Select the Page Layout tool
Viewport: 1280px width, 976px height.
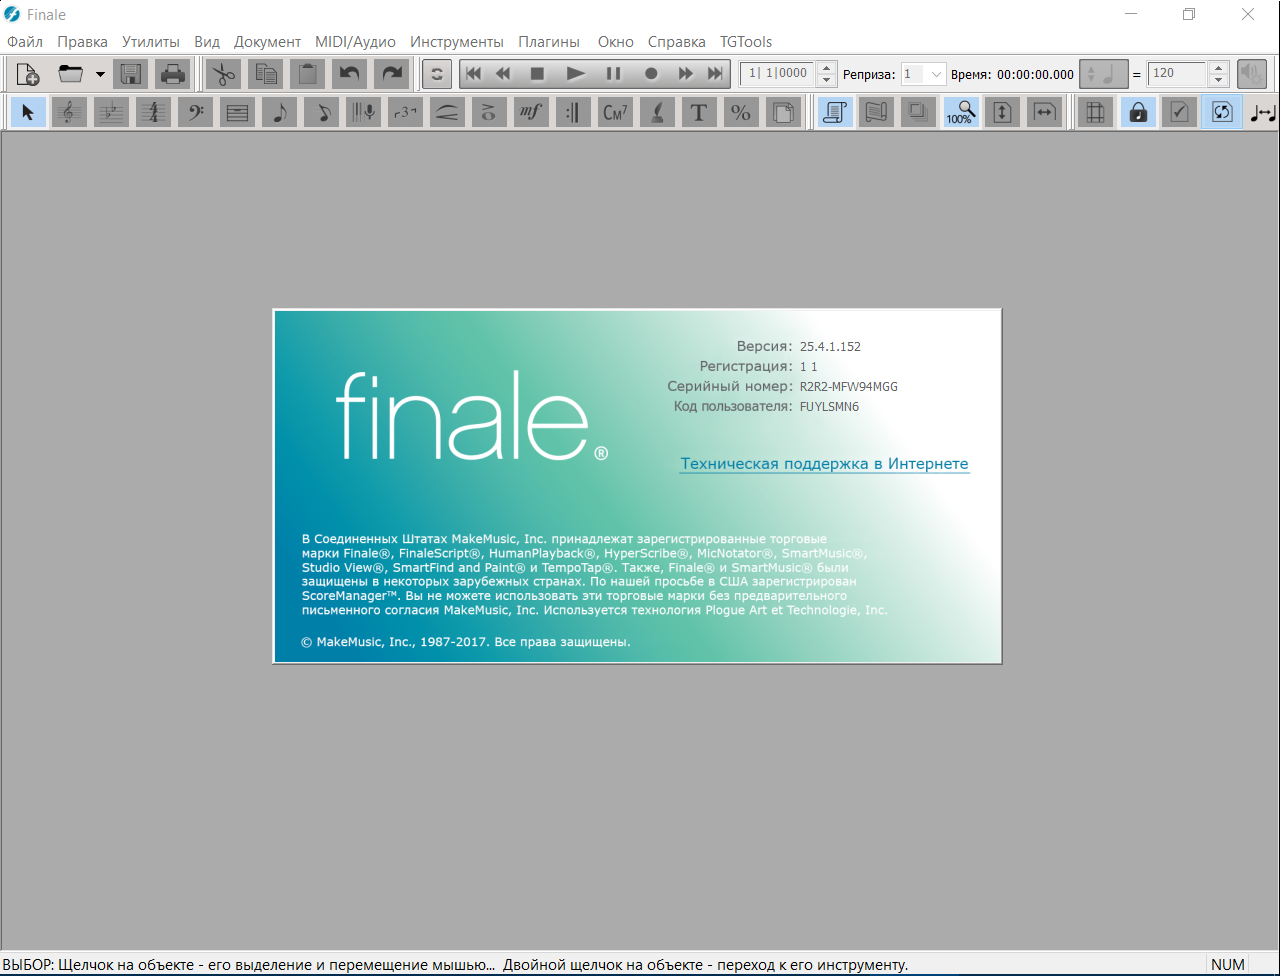[x=783, y=113]
